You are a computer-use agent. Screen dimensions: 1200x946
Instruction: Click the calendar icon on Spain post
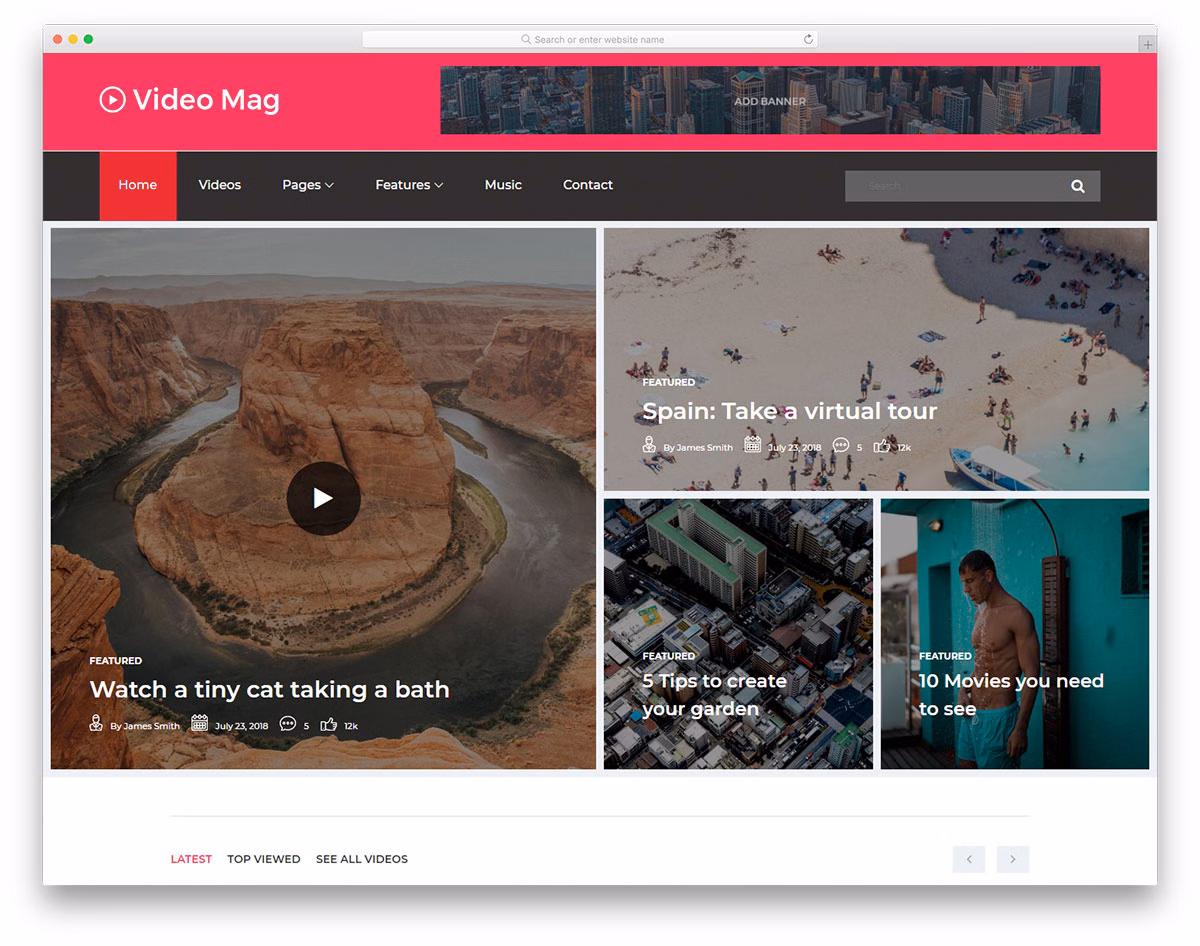752,446
